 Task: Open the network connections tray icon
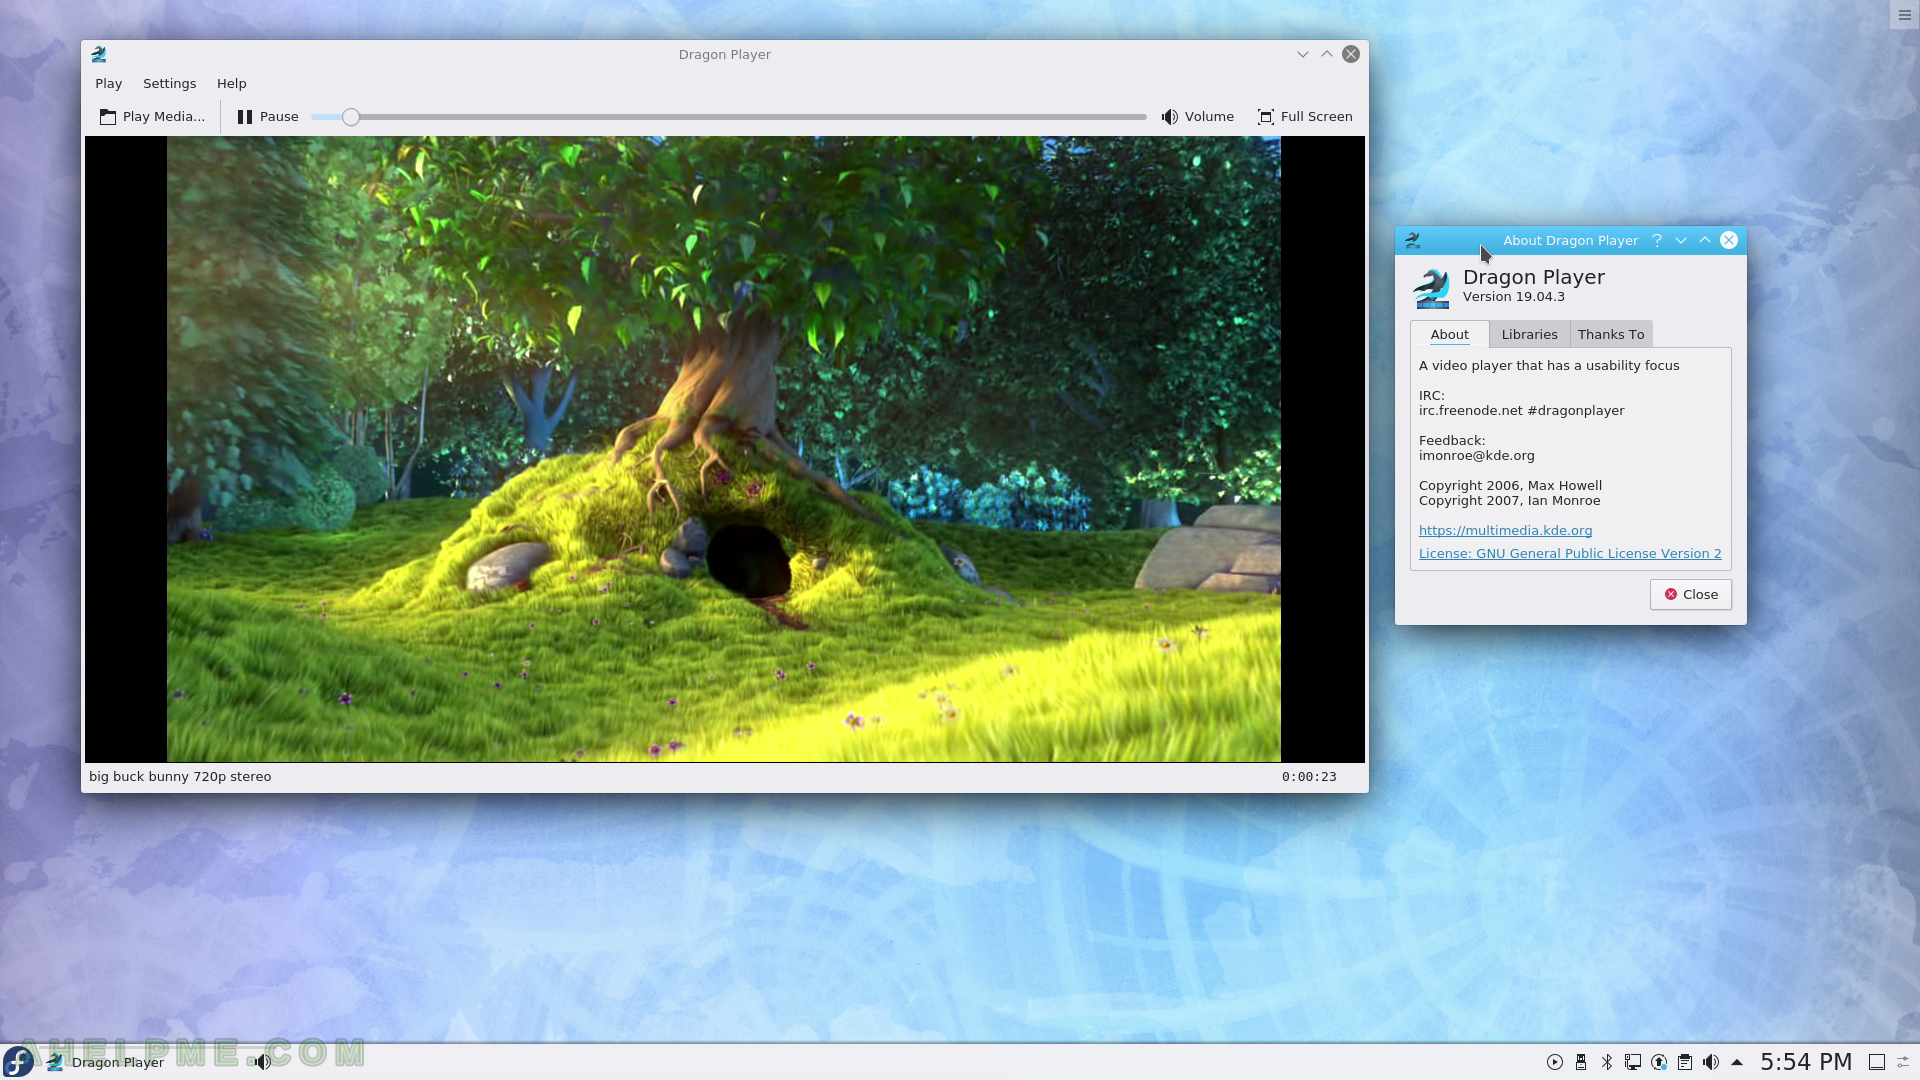(1633, 1063)
